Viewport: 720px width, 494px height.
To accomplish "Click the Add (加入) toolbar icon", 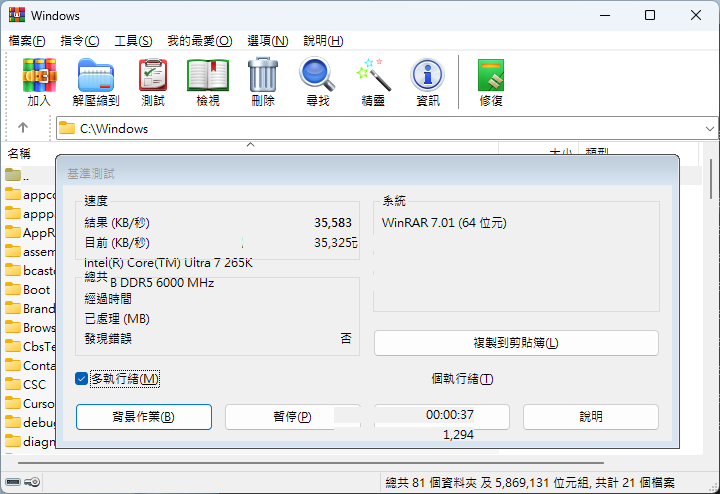I will tap(39, 82).
